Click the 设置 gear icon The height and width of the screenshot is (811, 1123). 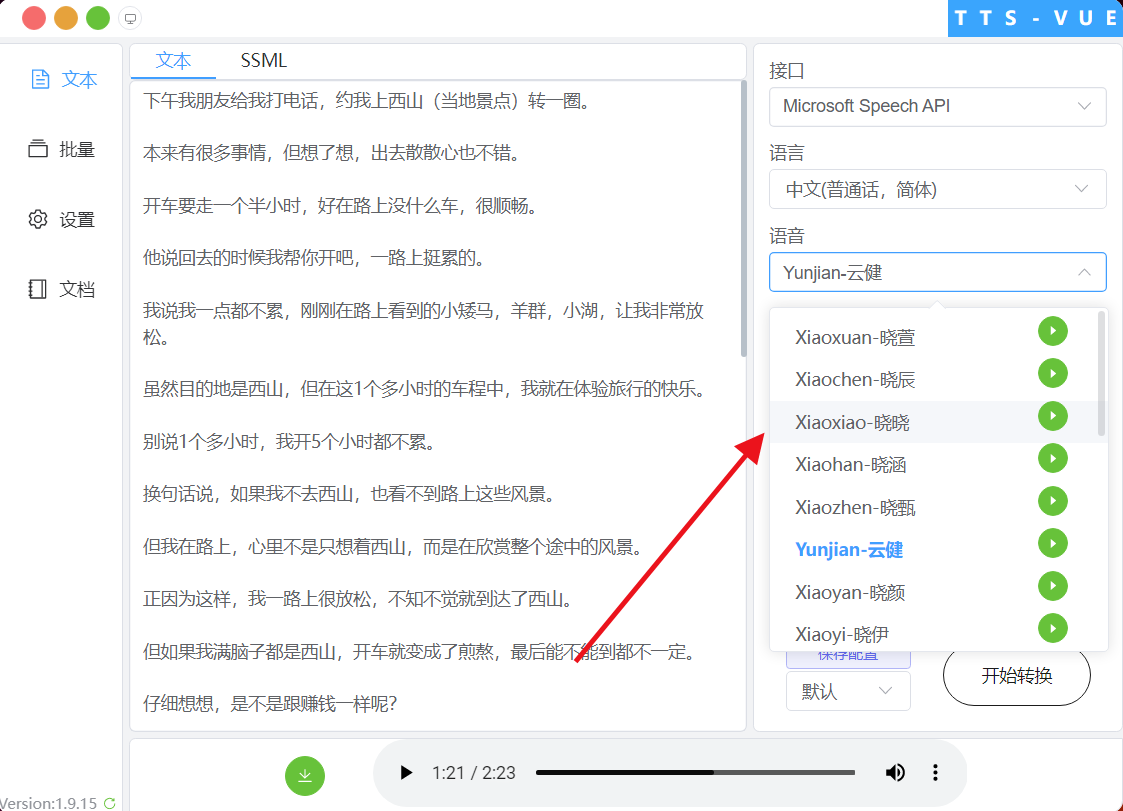click(38, 219)
